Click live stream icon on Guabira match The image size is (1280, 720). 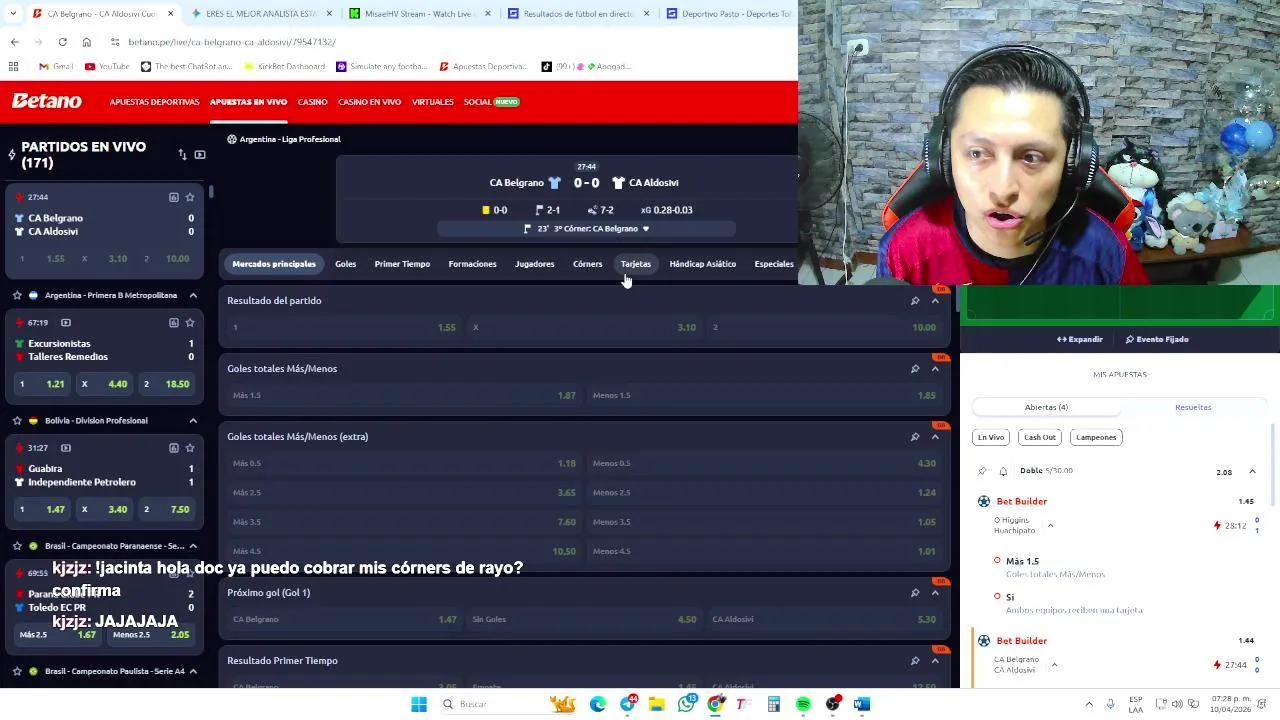pyautogui.click(x=66, y=447)
